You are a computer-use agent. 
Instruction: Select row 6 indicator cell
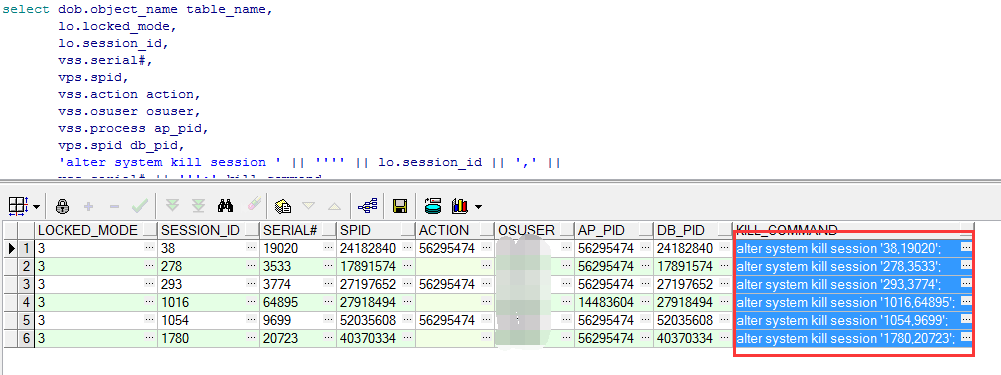point(26,338)
